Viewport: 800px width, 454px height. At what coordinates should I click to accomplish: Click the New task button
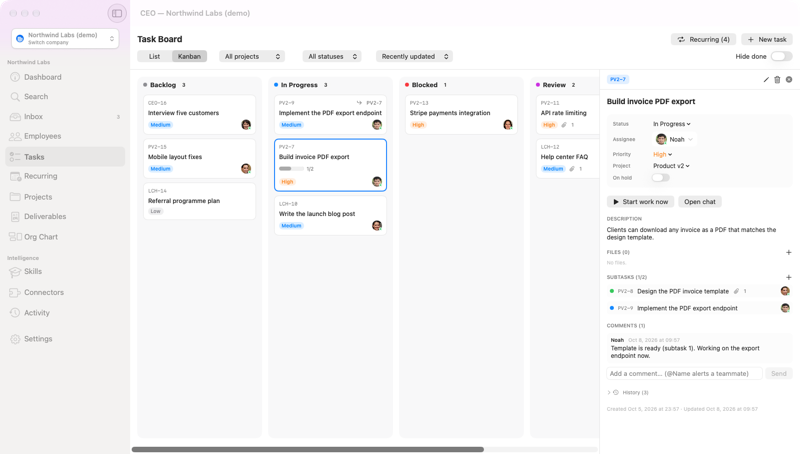pos(767,39)
